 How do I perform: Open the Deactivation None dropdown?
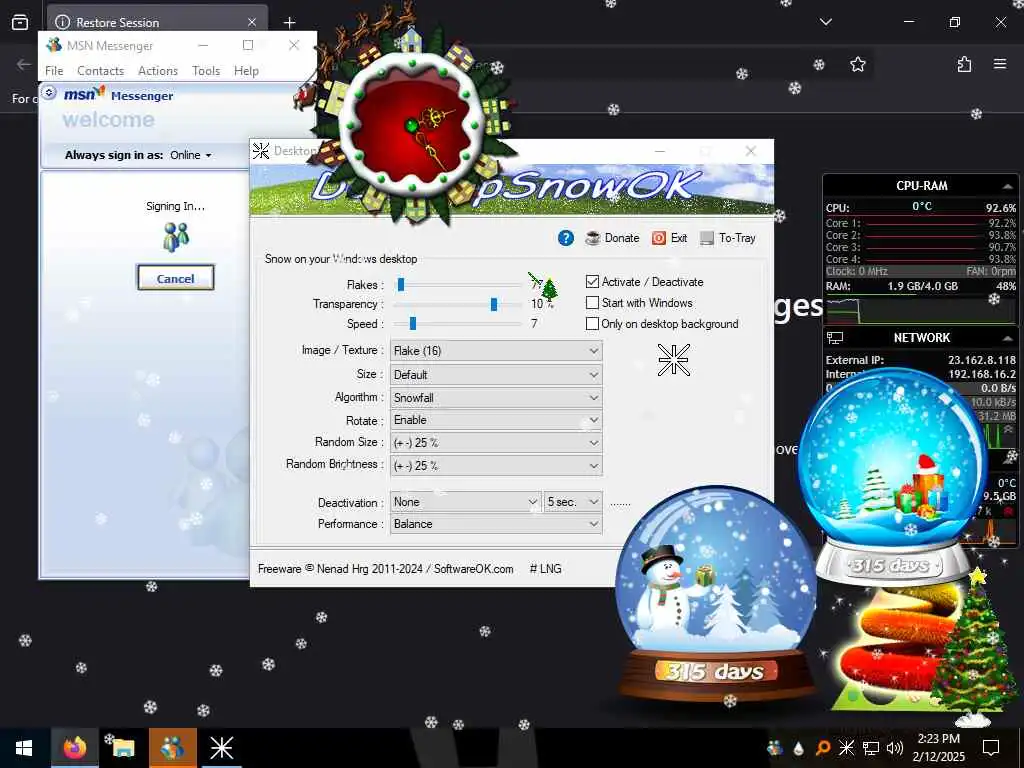pos(466,502)
